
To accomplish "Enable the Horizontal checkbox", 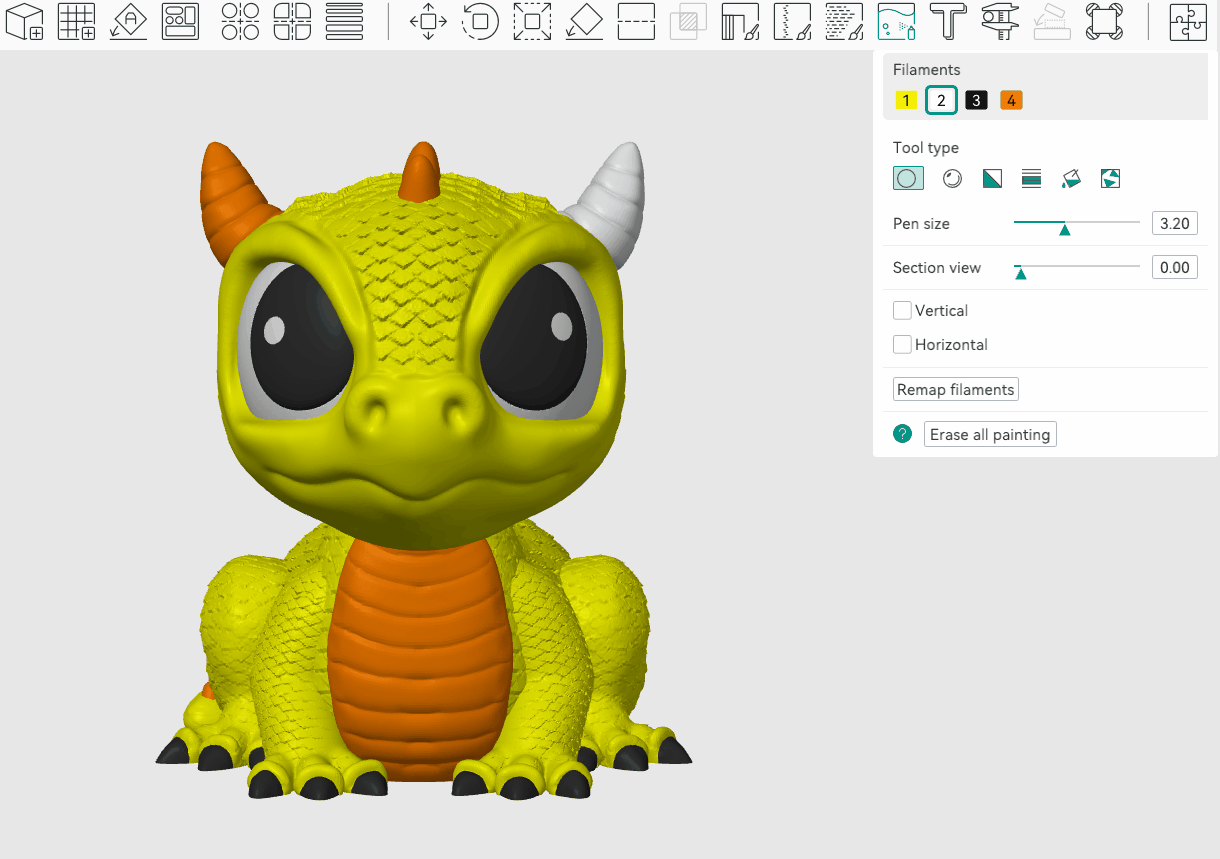I will coord(902,345).
